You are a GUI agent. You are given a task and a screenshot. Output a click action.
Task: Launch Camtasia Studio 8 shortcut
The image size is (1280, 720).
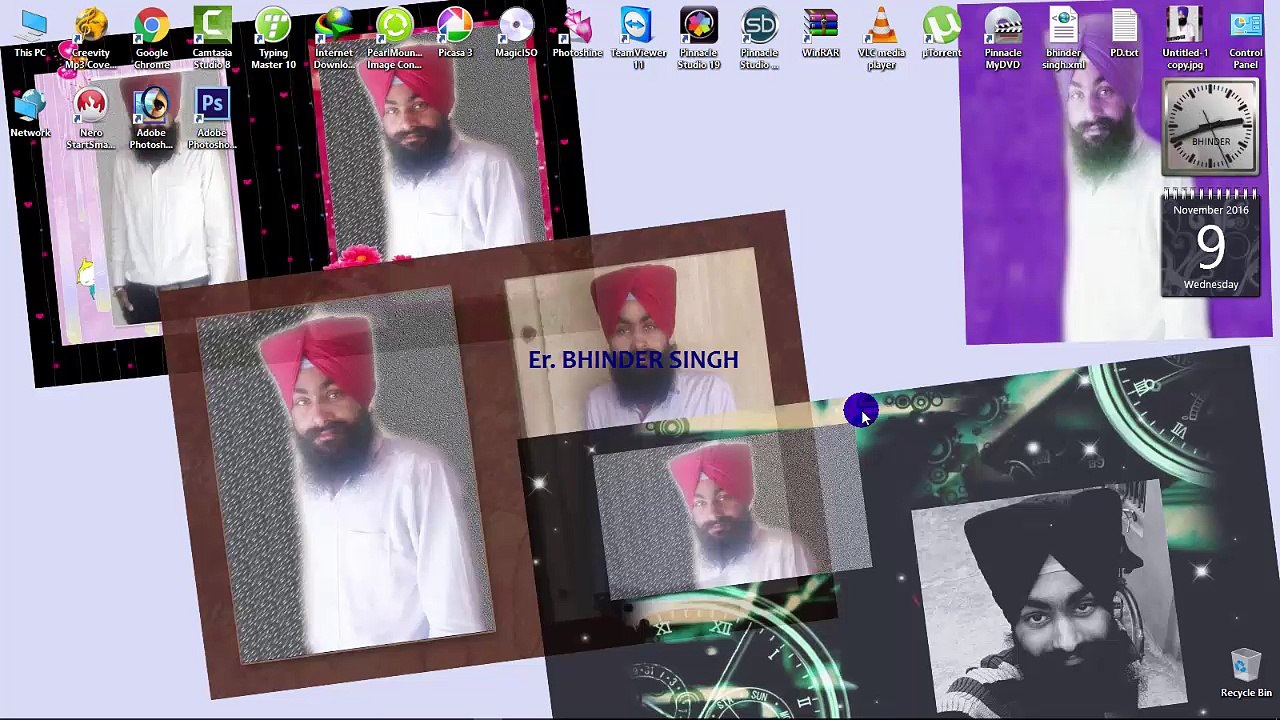click(212, 39)
